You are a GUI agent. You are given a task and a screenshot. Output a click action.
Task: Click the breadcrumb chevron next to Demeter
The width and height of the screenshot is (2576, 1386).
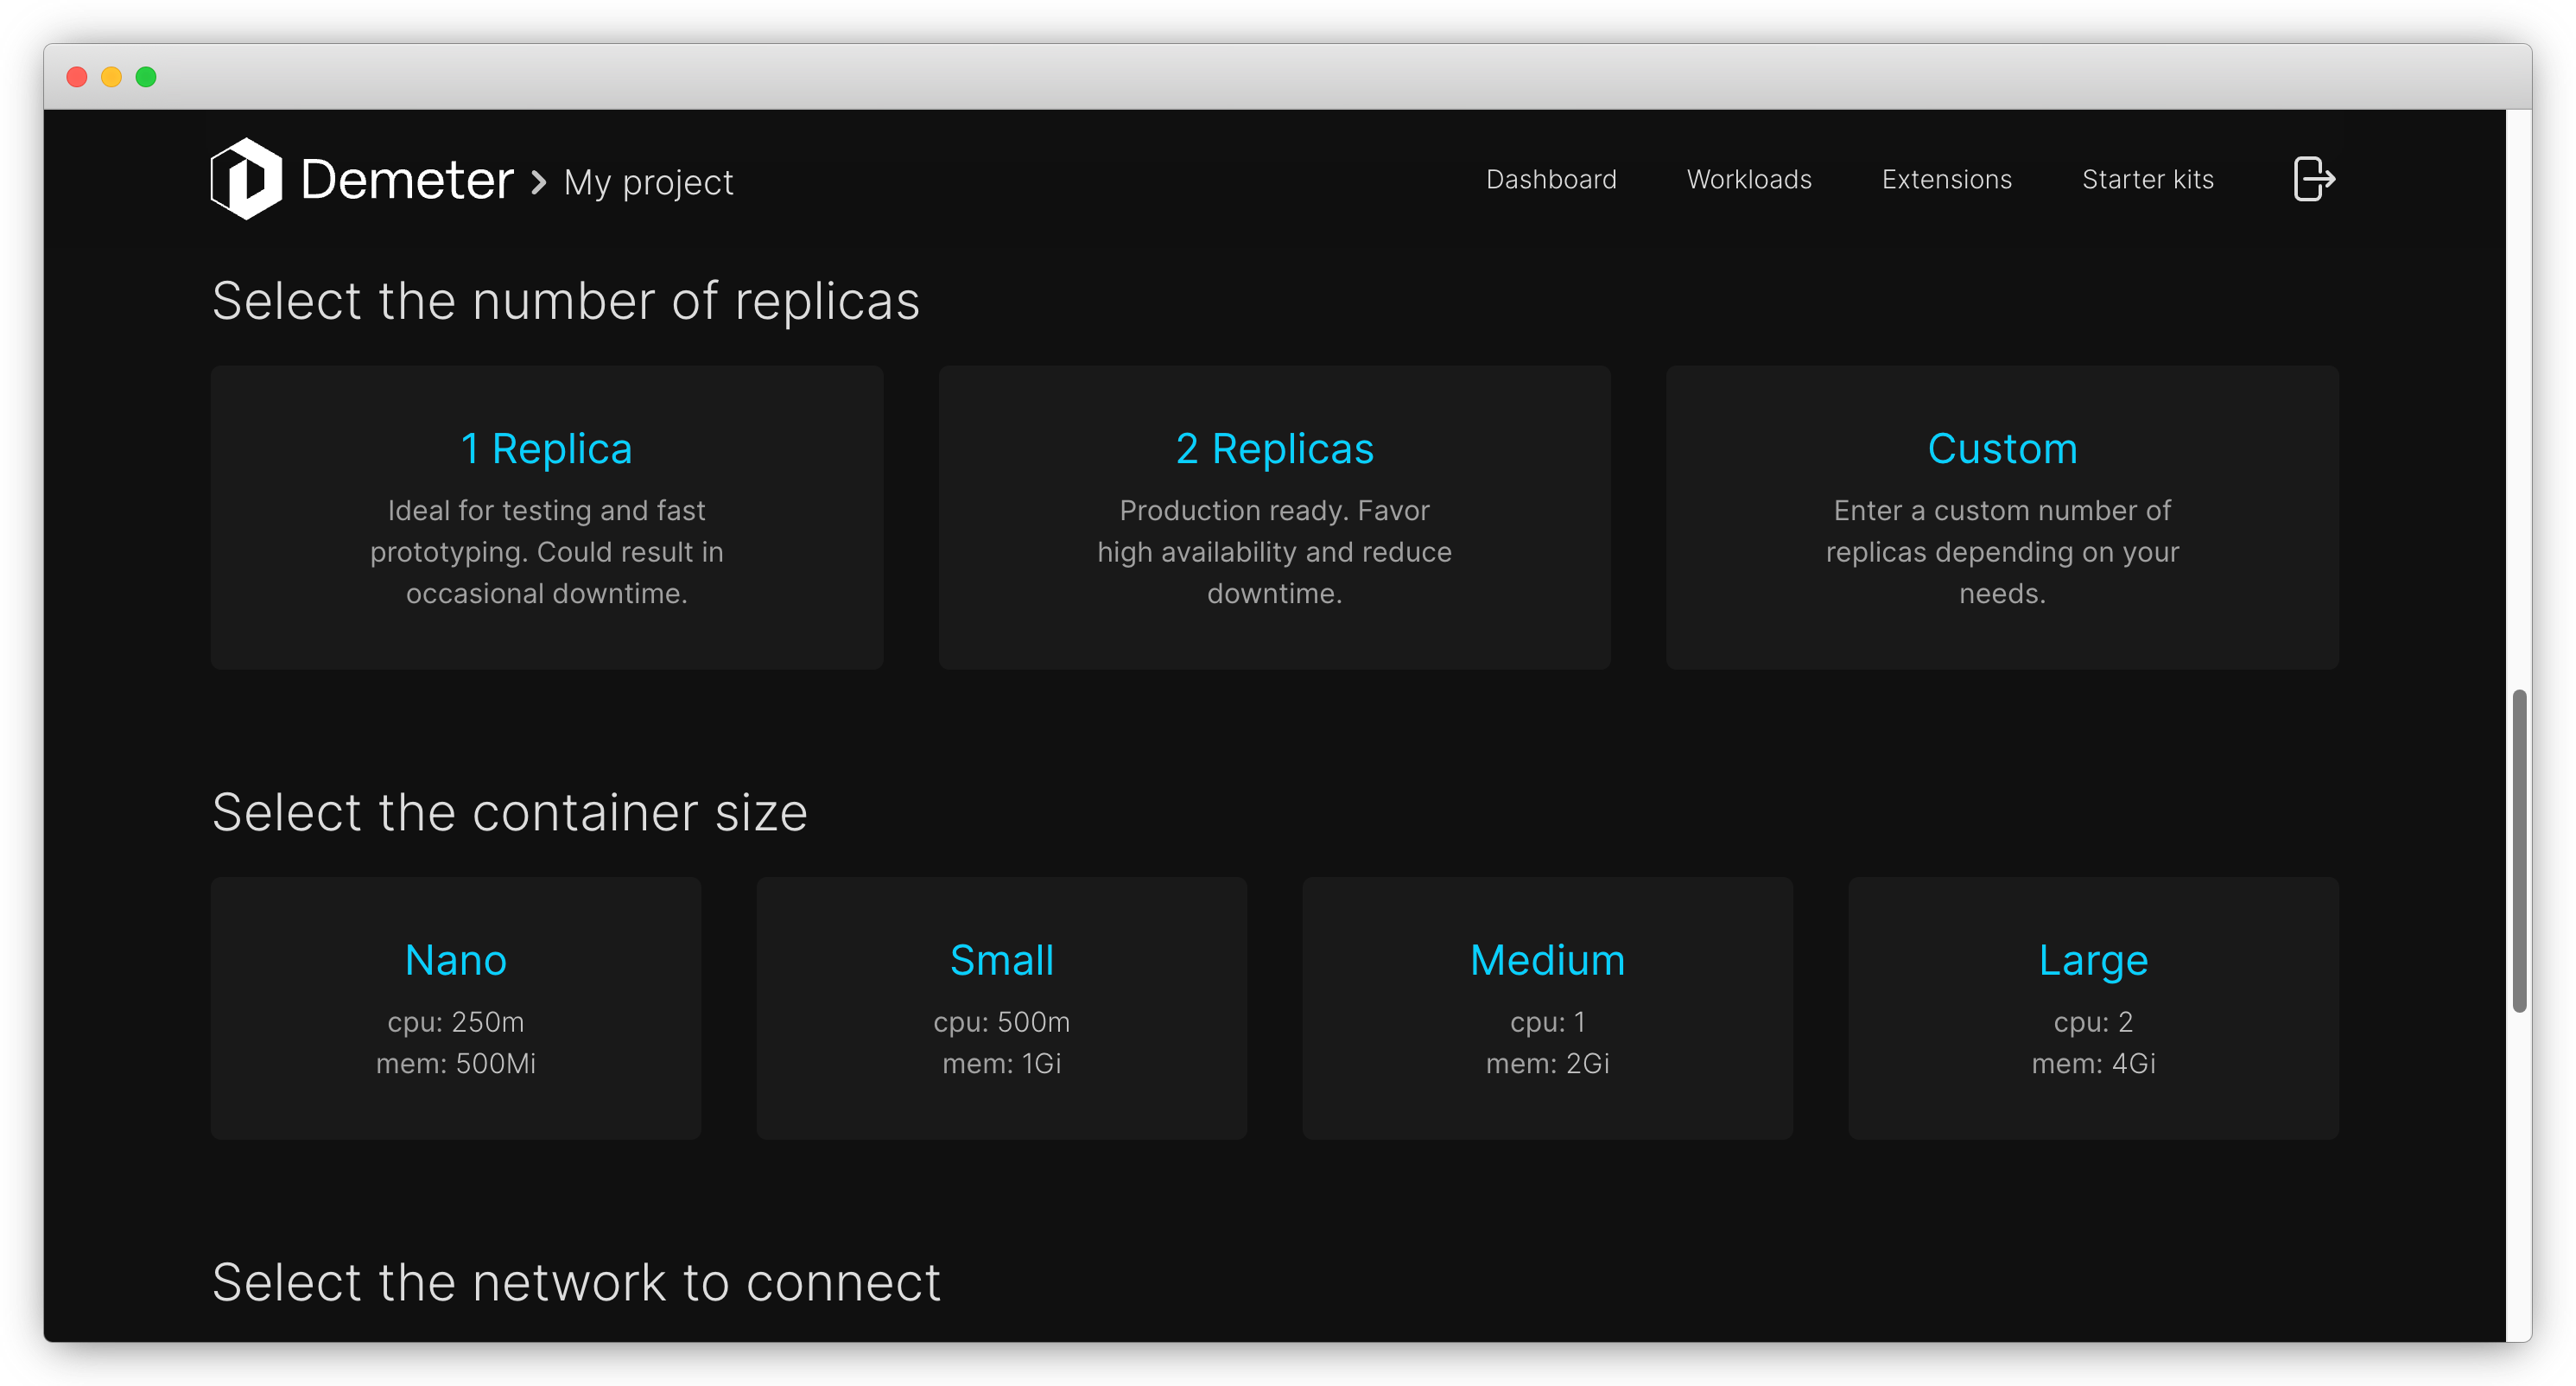pyautogui.click(x=539, y=182)
